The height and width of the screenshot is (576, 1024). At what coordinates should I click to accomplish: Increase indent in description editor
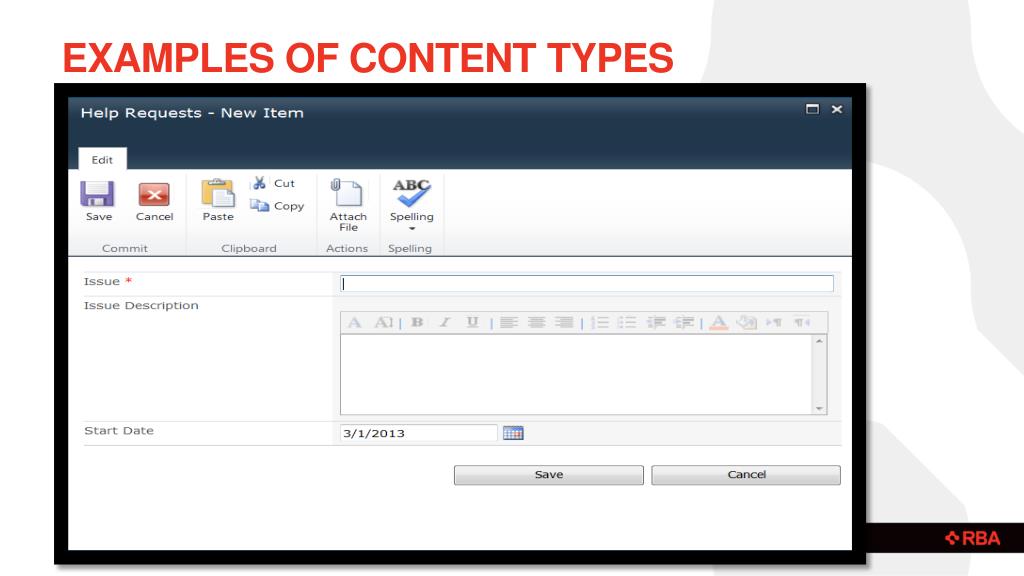[x=684, y=322]
